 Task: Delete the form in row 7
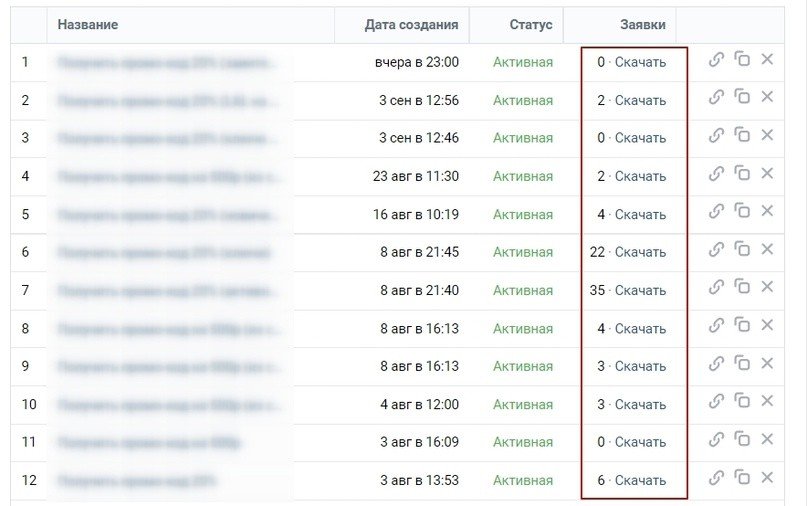coord(767,288)
